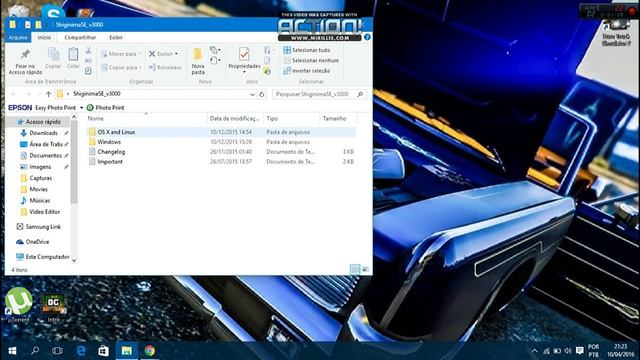Pin folder to Acesso rápido
Viewport: 640px width, 360px height.
tap(25, 62)
